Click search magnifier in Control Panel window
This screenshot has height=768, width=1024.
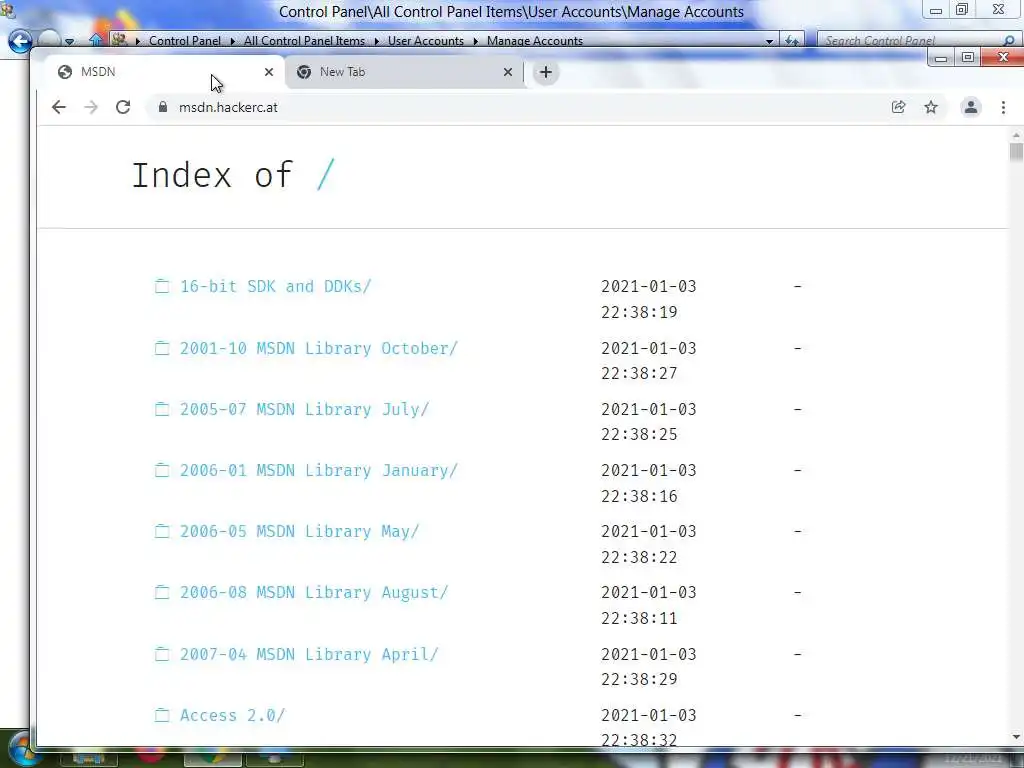pyautogui.click(x=1008, y=41)
